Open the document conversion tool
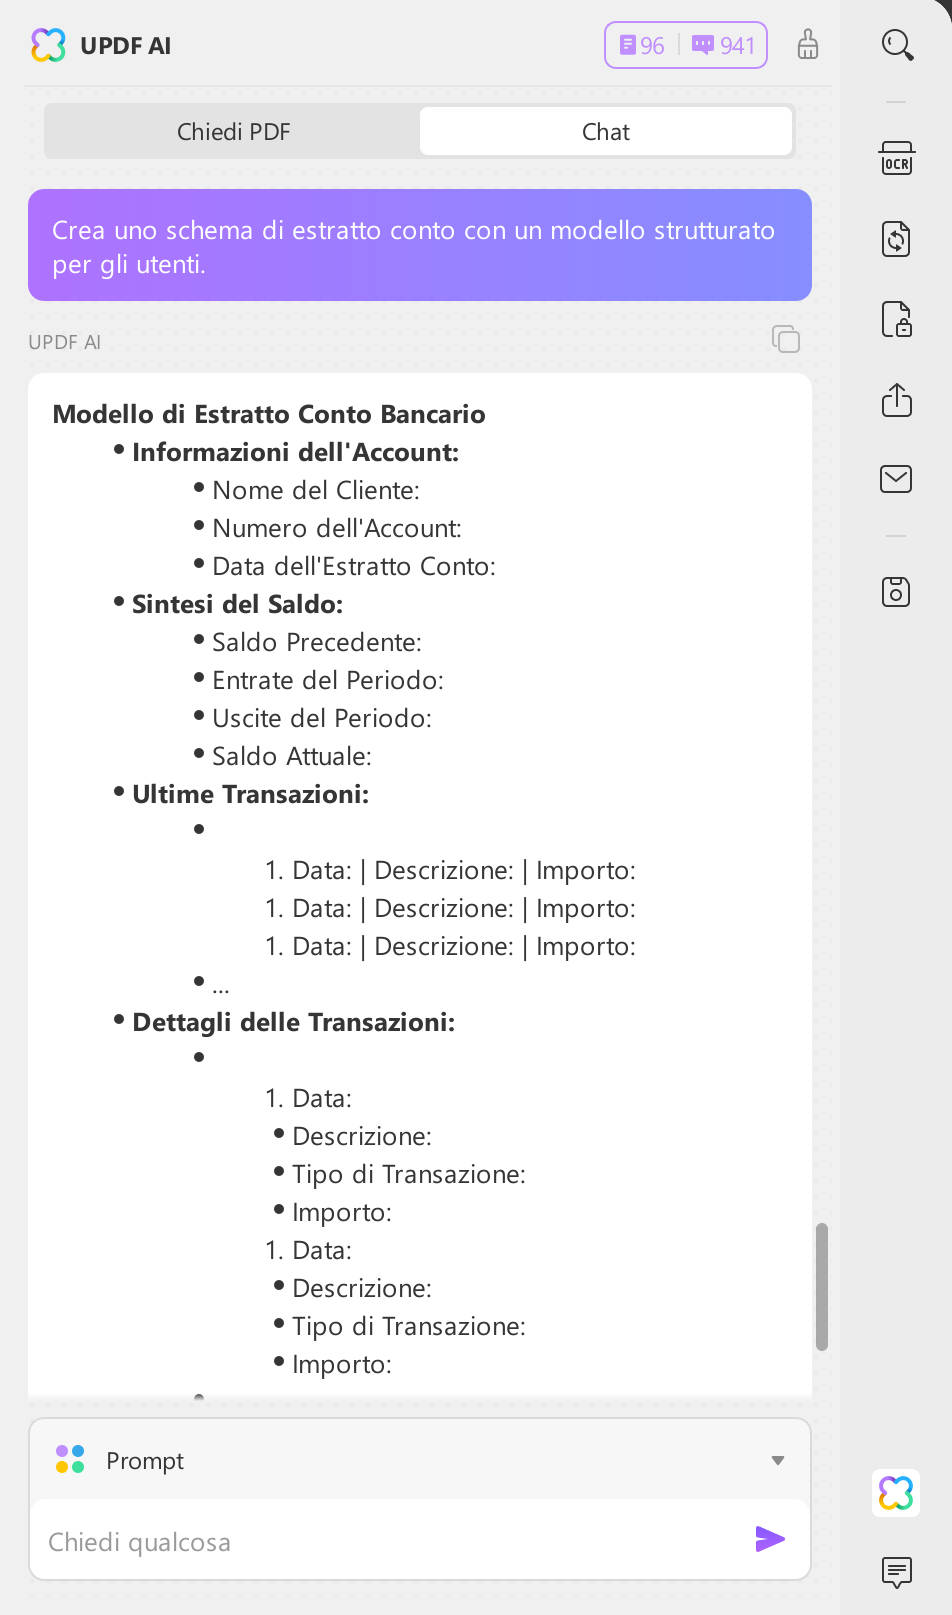The image size is (952, 1615). pos(897,239)
